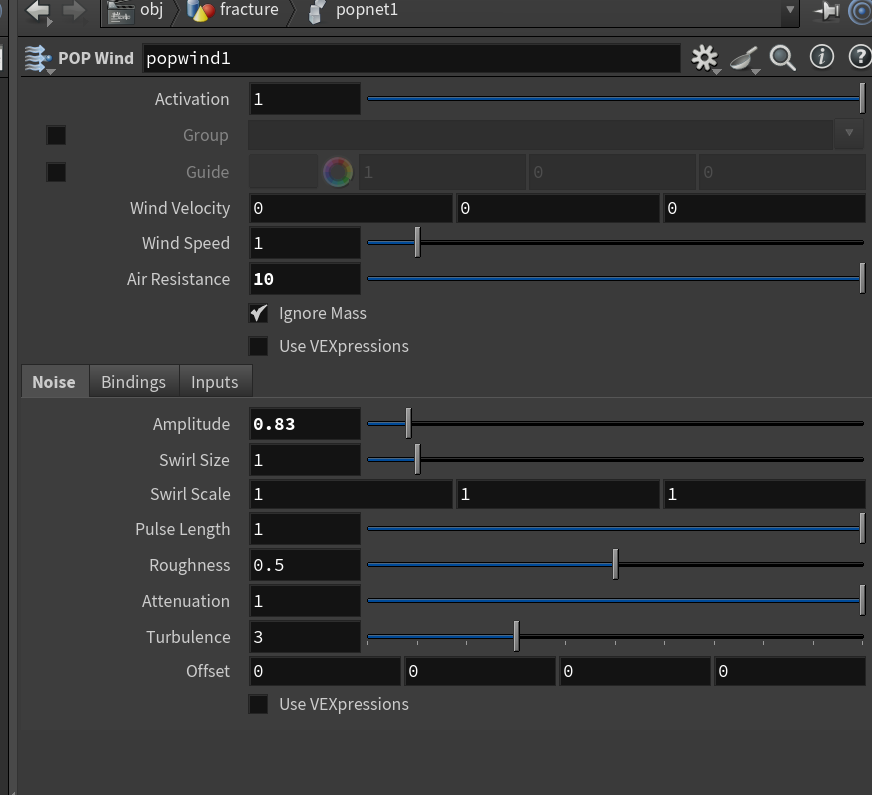Click the Activation slider handle
The width and height of the screenshot is (872, 795).
coord(862,98)
